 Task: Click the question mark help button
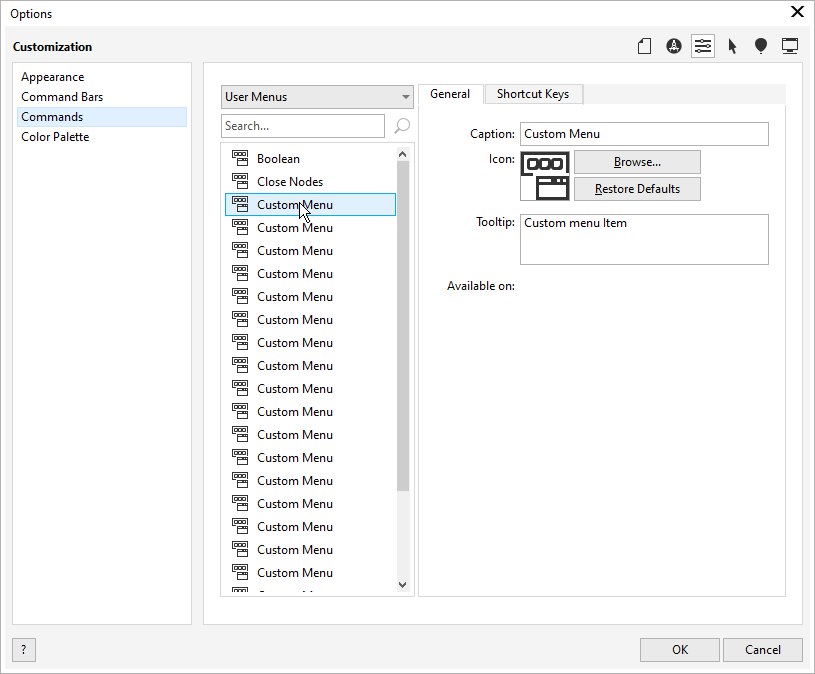click(23, 650)
